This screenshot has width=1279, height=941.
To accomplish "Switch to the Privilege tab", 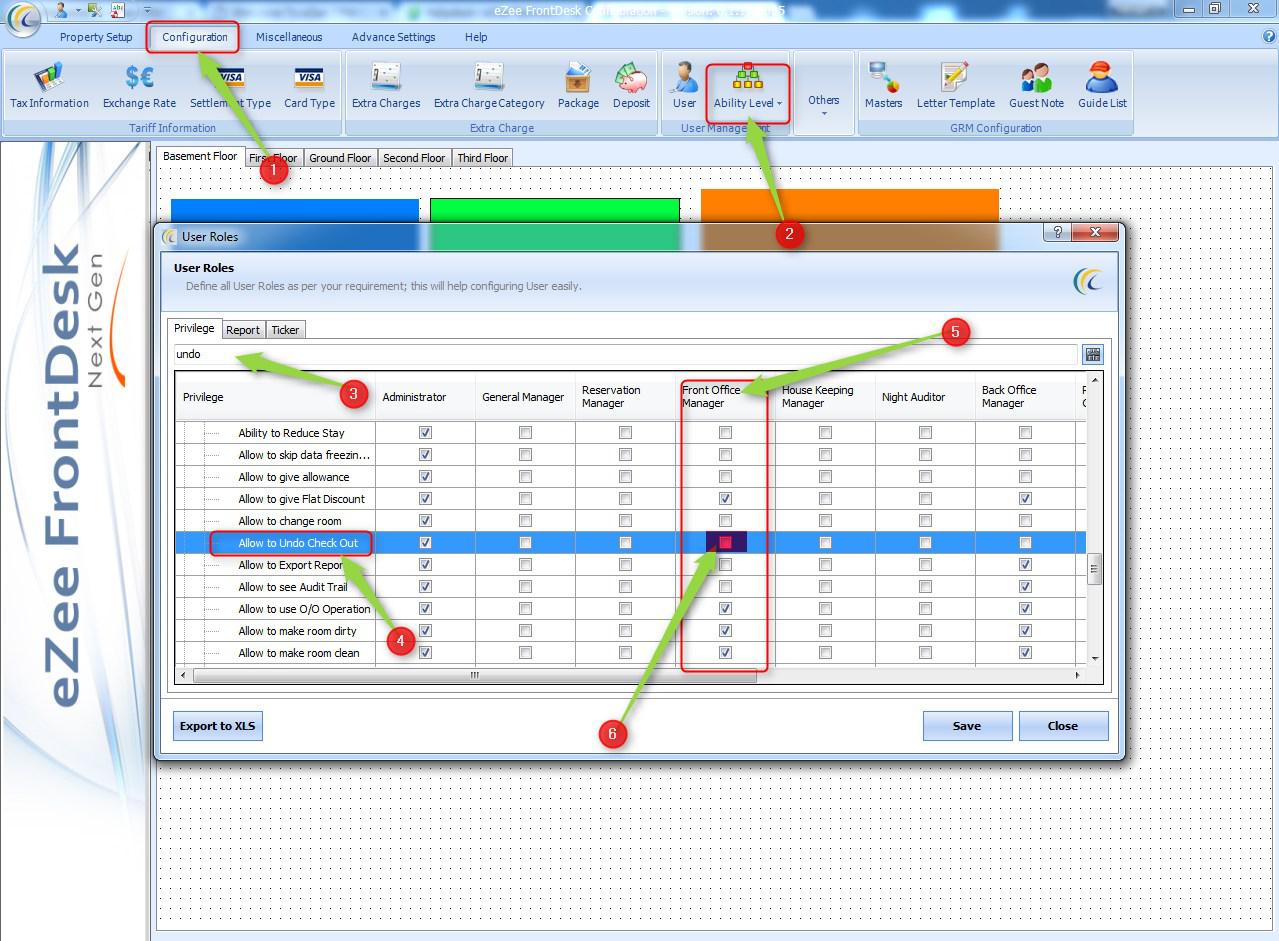I will [x=194, y=328].
